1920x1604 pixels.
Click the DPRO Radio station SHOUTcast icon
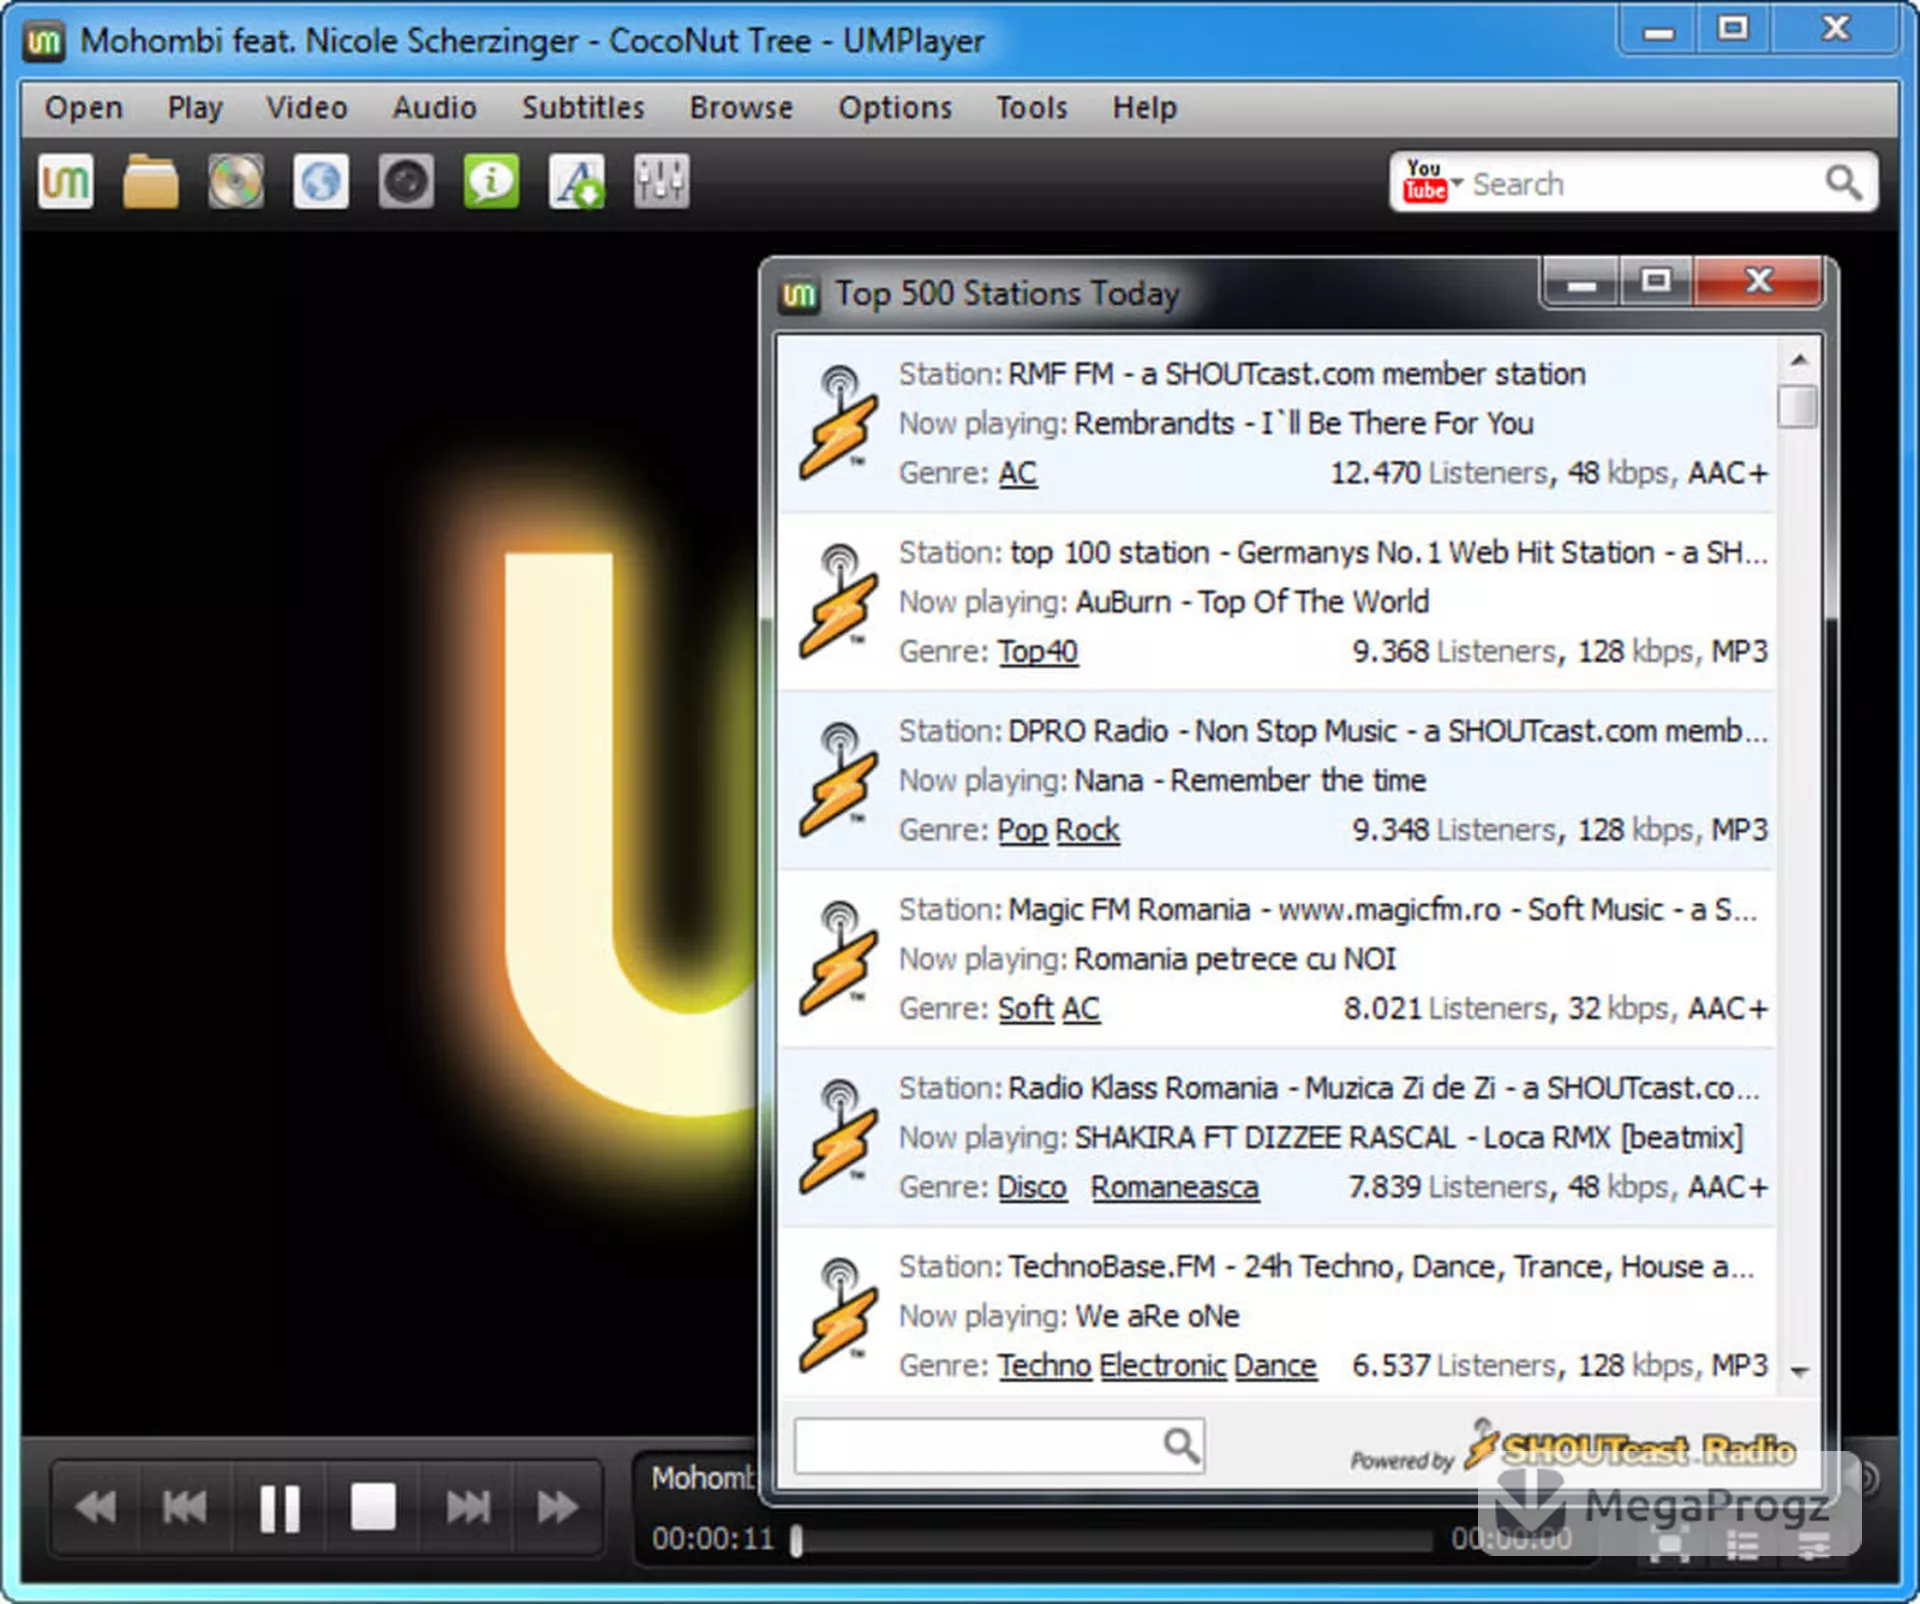tap(838, 779)
